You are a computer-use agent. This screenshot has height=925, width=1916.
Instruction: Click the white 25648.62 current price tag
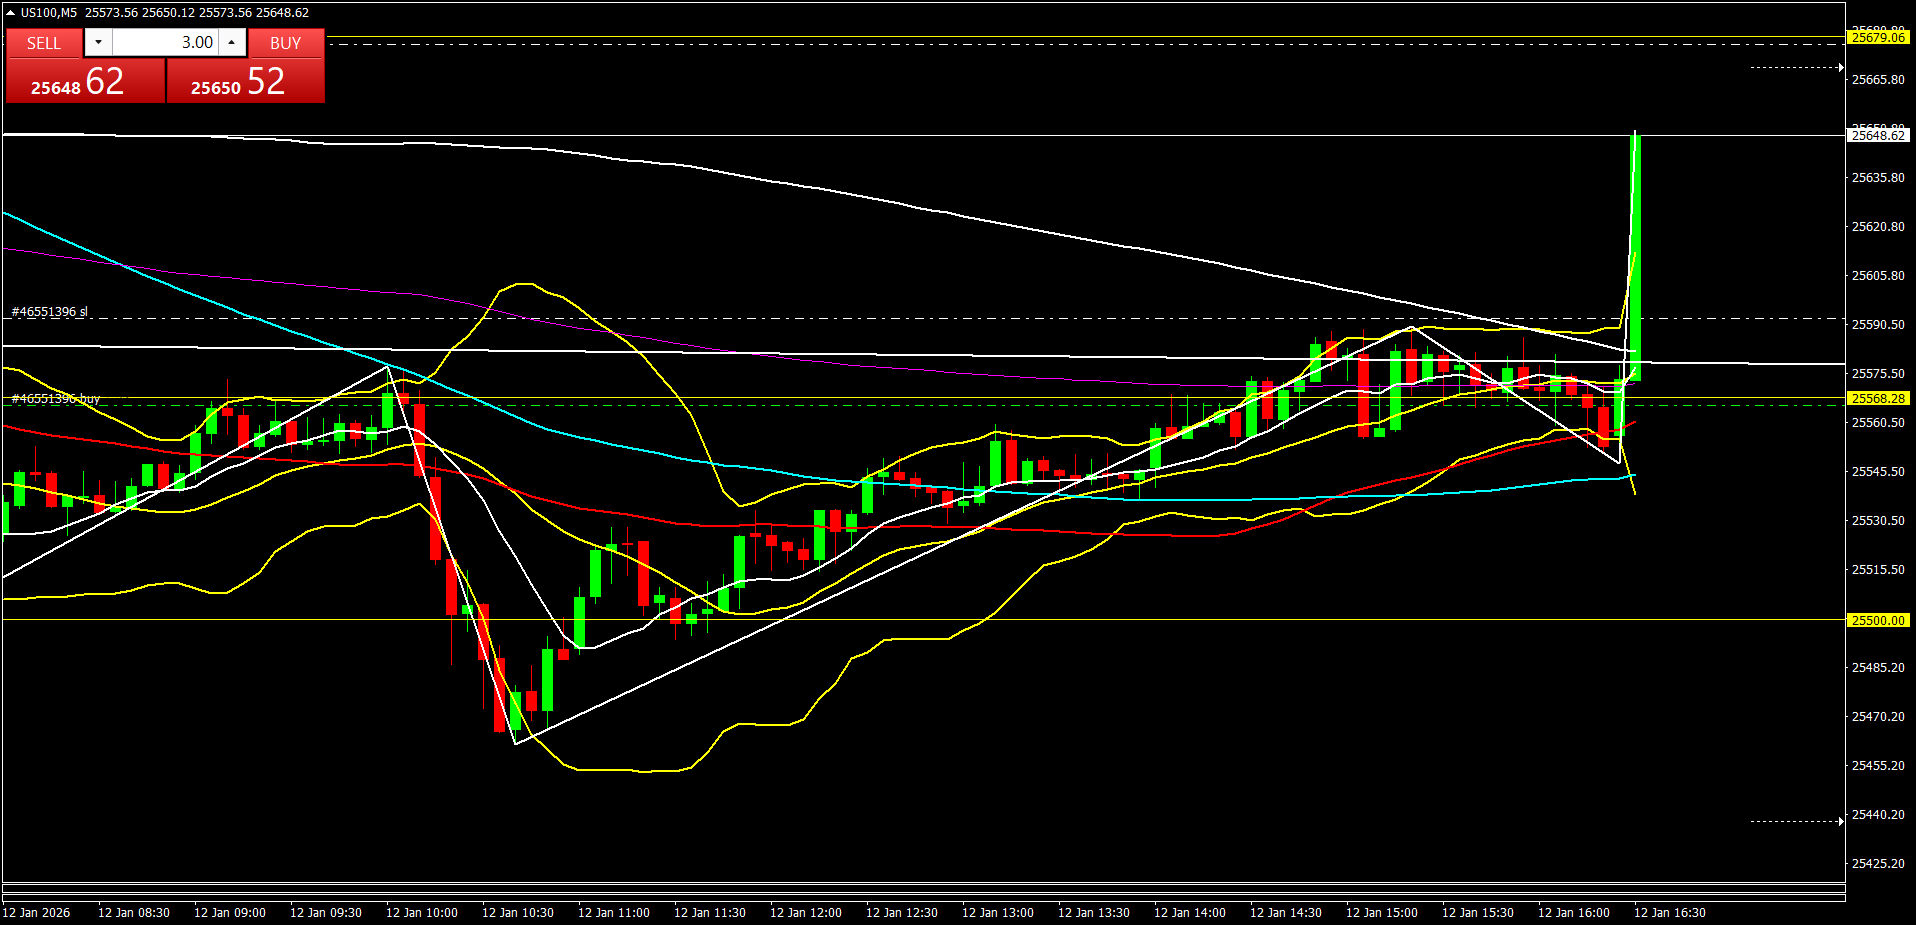click(1877, 135)
